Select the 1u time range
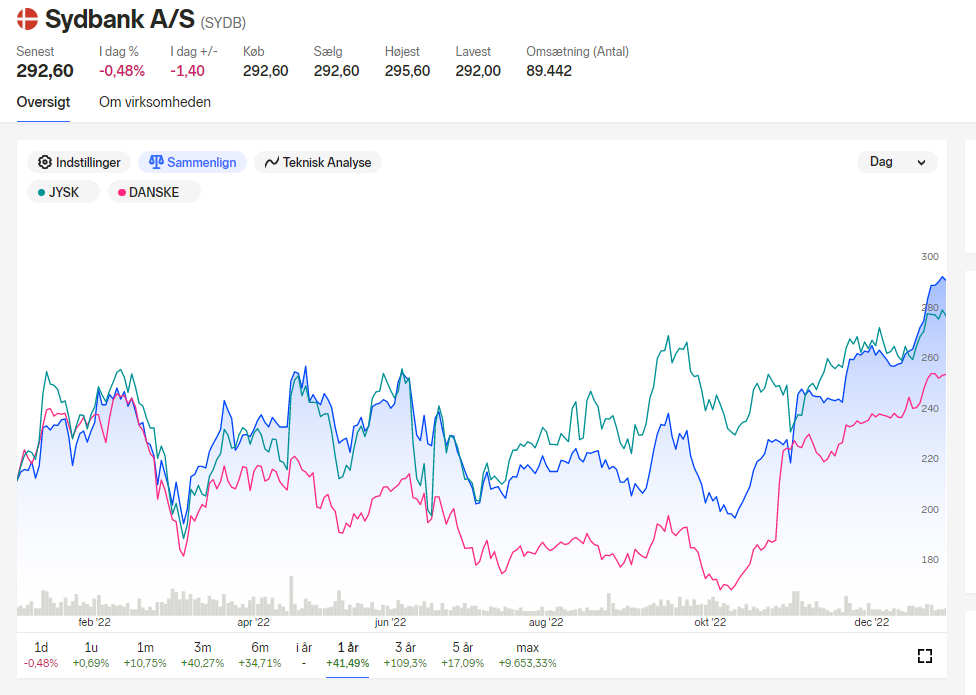Viewport: 976px width, 695px height. [x=91, y=655]
